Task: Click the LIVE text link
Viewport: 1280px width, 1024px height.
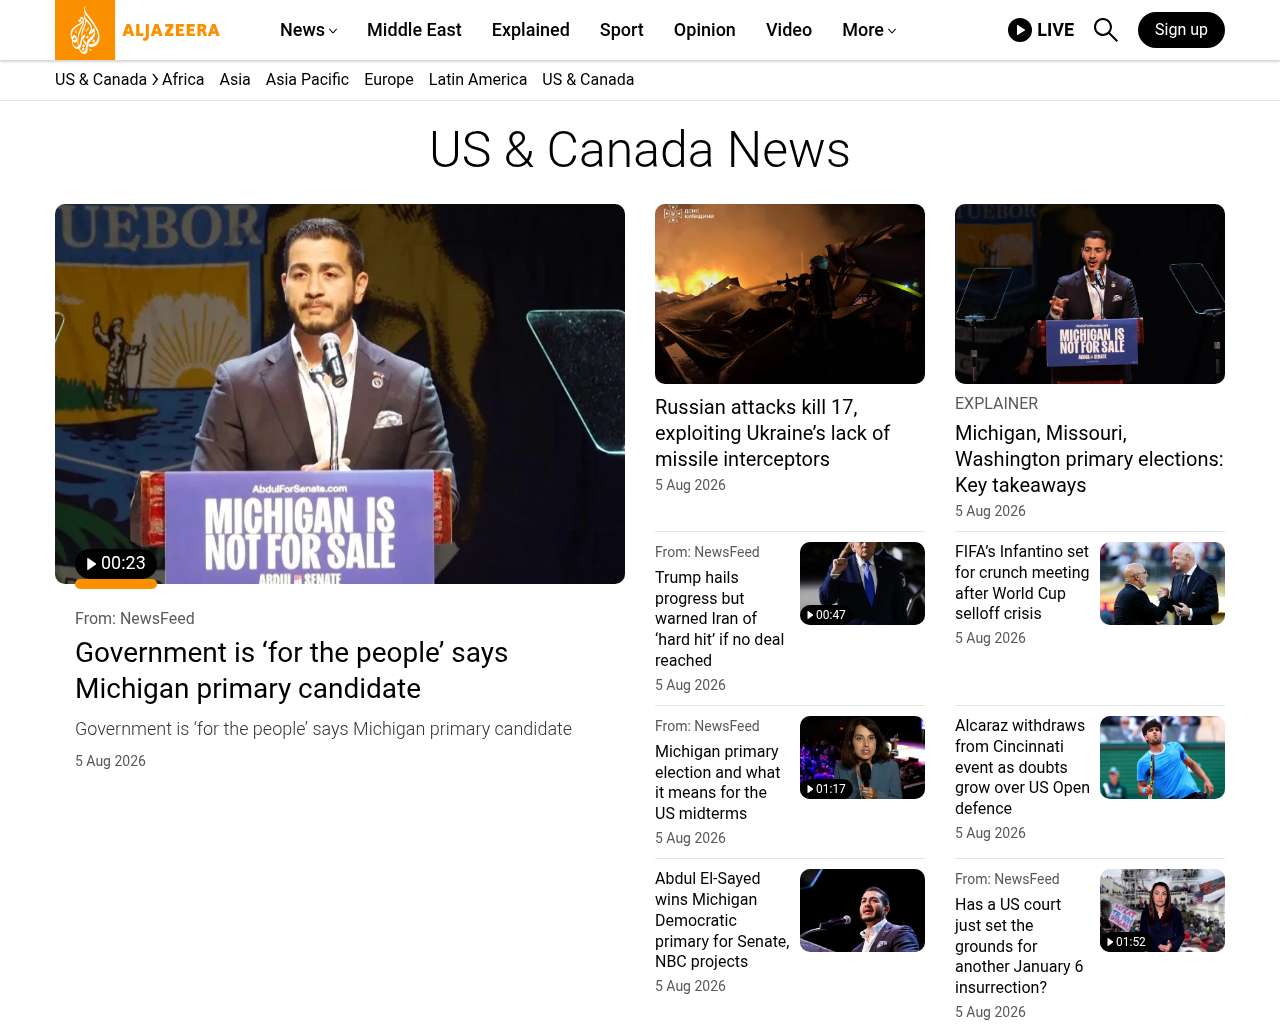Action: tap(1055, 30)
